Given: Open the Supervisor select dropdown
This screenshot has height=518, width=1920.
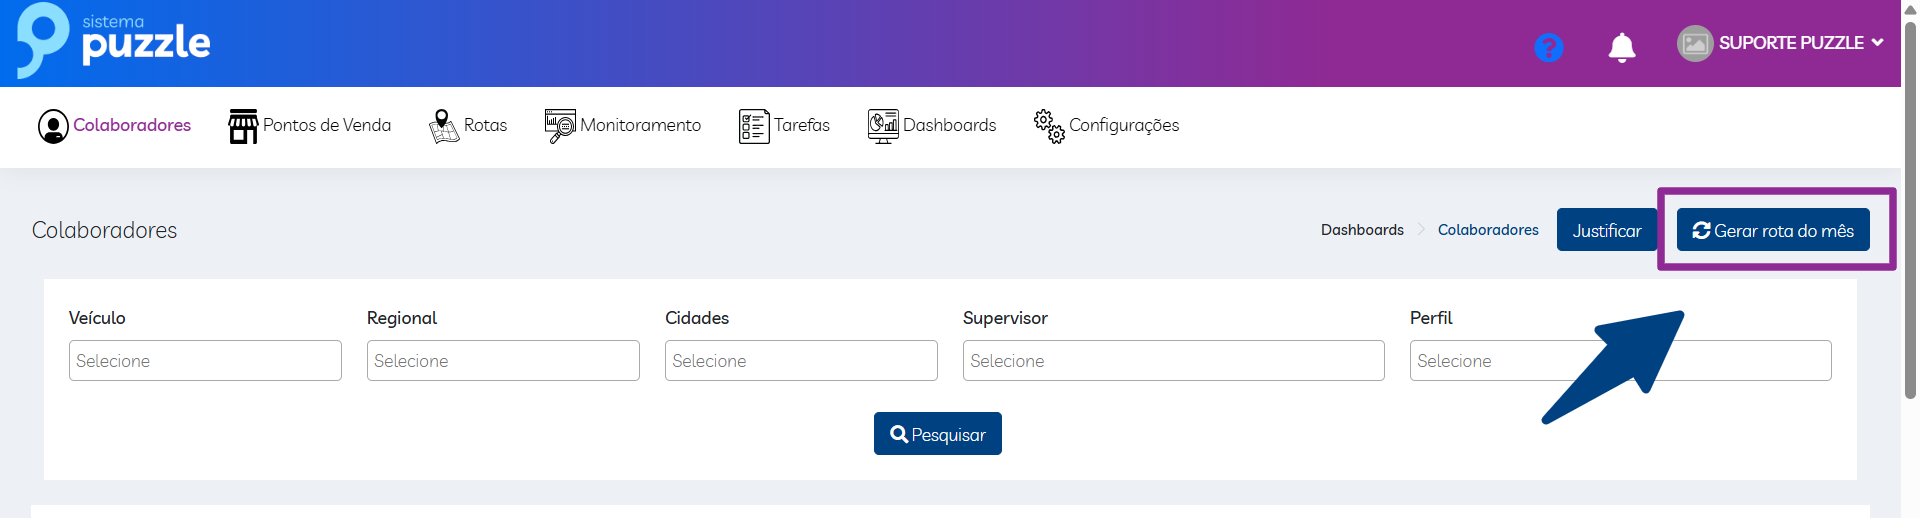Looking at the screenshot, I should click(1173, 360).
